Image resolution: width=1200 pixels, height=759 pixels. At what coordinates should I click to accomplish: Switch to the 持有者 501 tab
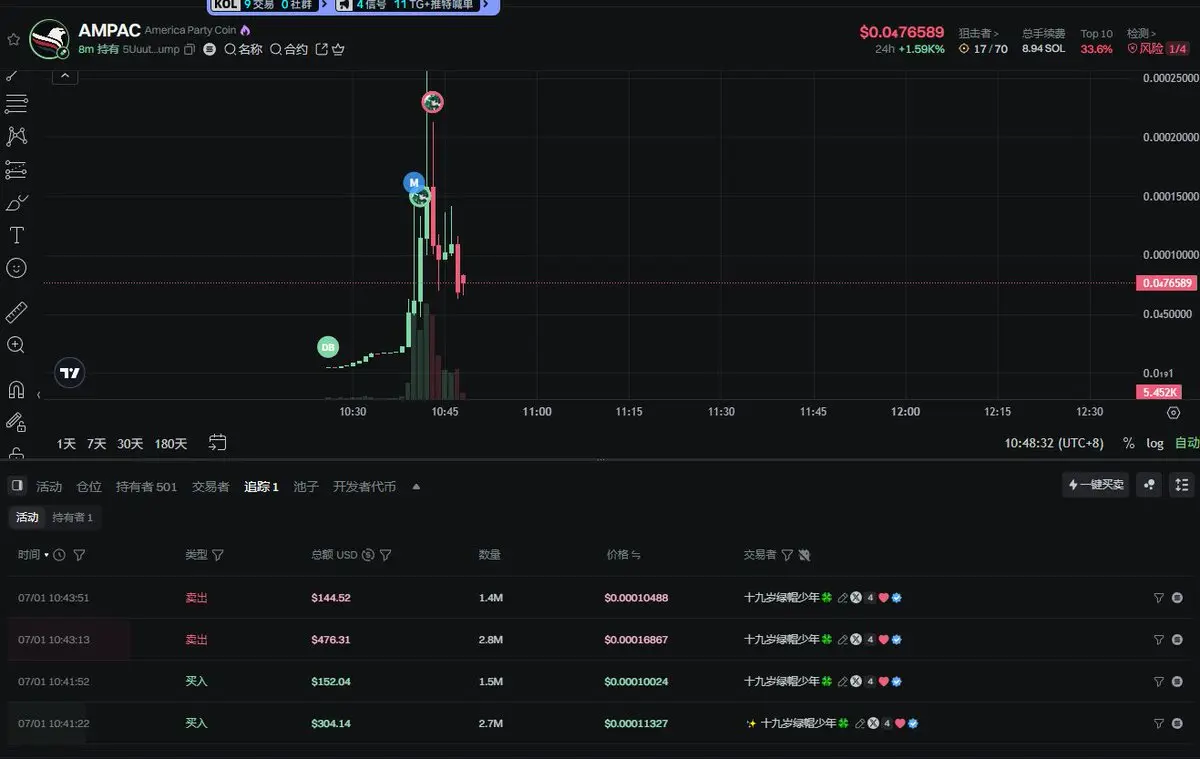pos(146,487)
